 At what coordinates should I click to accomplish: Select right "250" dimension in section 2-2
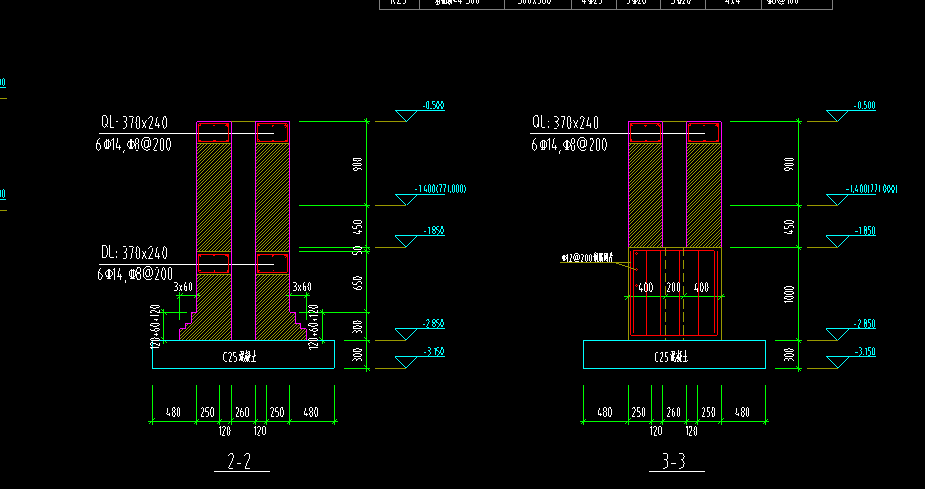coord(277,412)
